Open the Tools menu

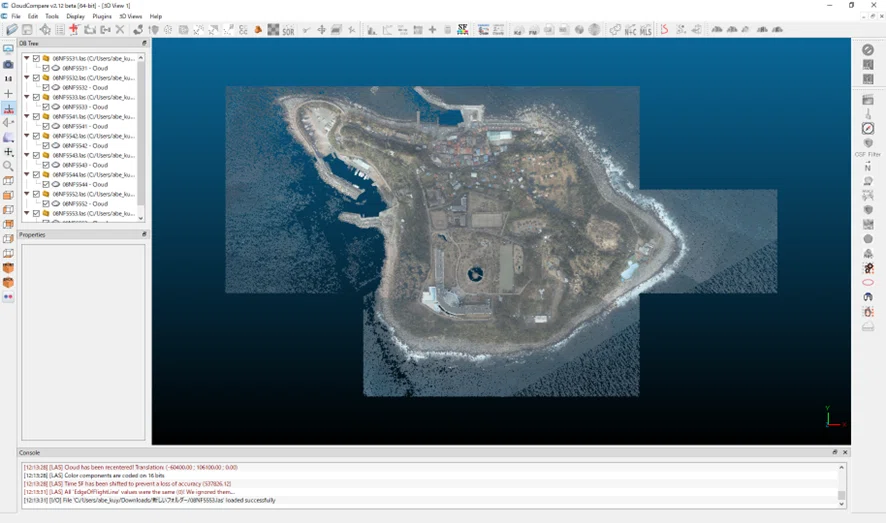(x=52, y=16)
